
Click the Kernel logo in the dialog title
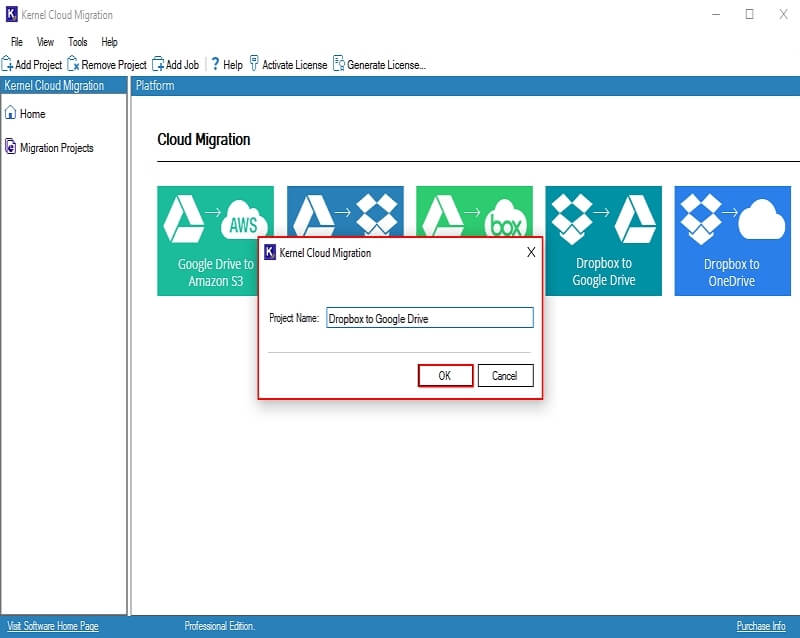269,252
